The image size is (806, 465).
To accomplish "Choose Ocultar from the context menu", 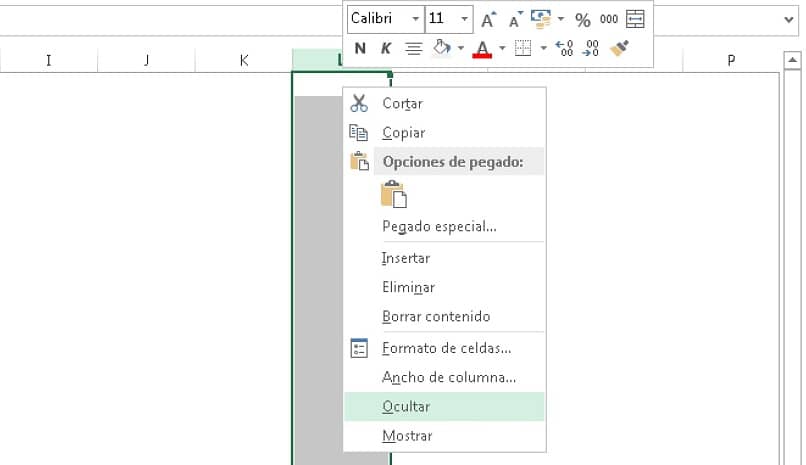I will pos(406,406).
